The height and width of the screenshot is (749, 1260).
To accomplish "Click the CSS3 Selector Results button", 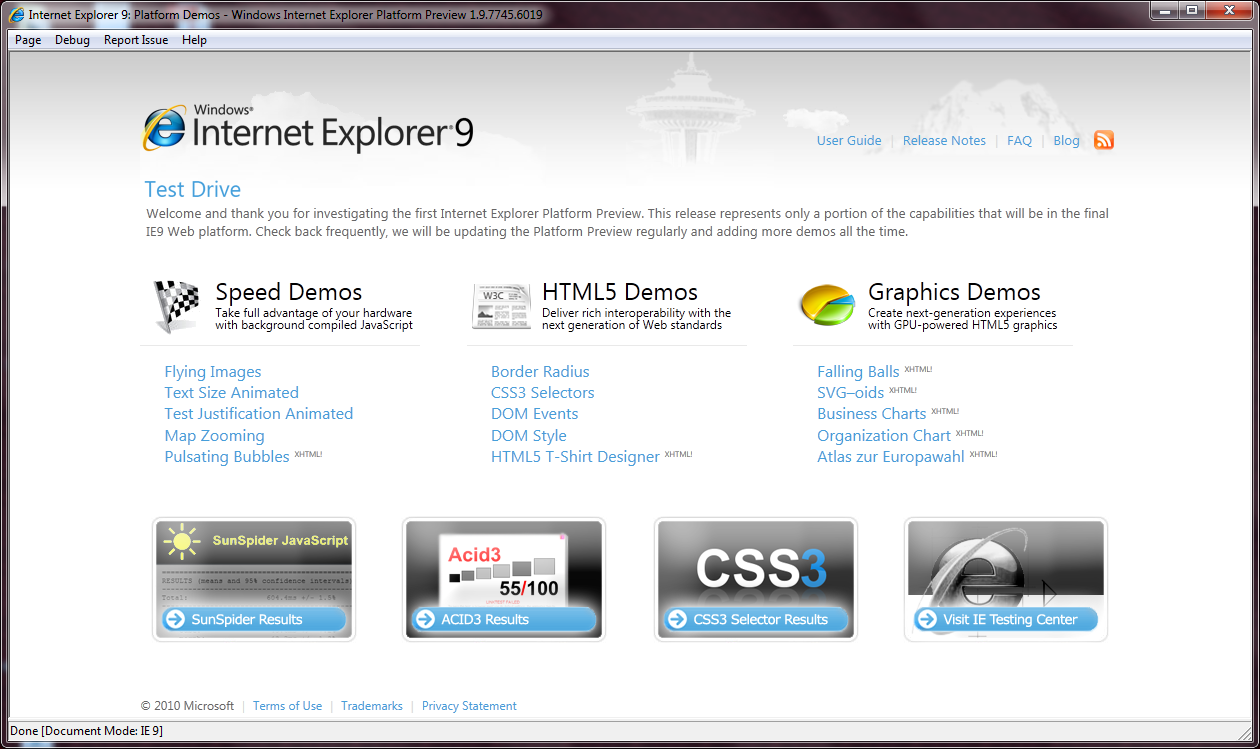I will pyautogui.click(x=756, y=619).
